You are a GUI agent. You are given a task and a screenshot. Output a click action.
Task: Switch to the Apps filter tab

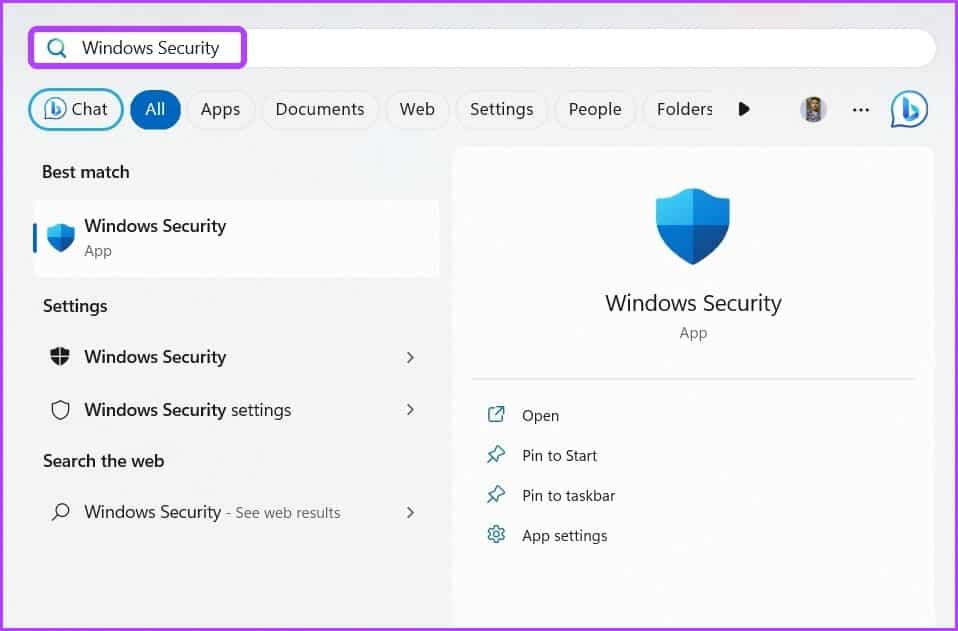coord(220,109)
